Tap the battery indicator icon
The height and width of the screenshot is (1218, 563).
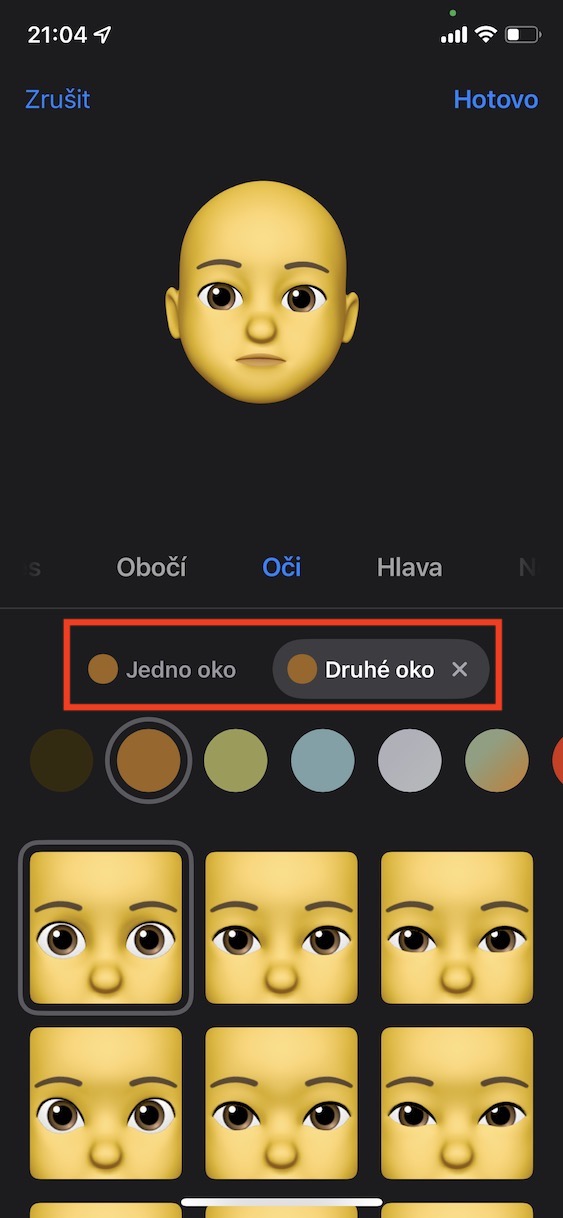pos(523,35)
